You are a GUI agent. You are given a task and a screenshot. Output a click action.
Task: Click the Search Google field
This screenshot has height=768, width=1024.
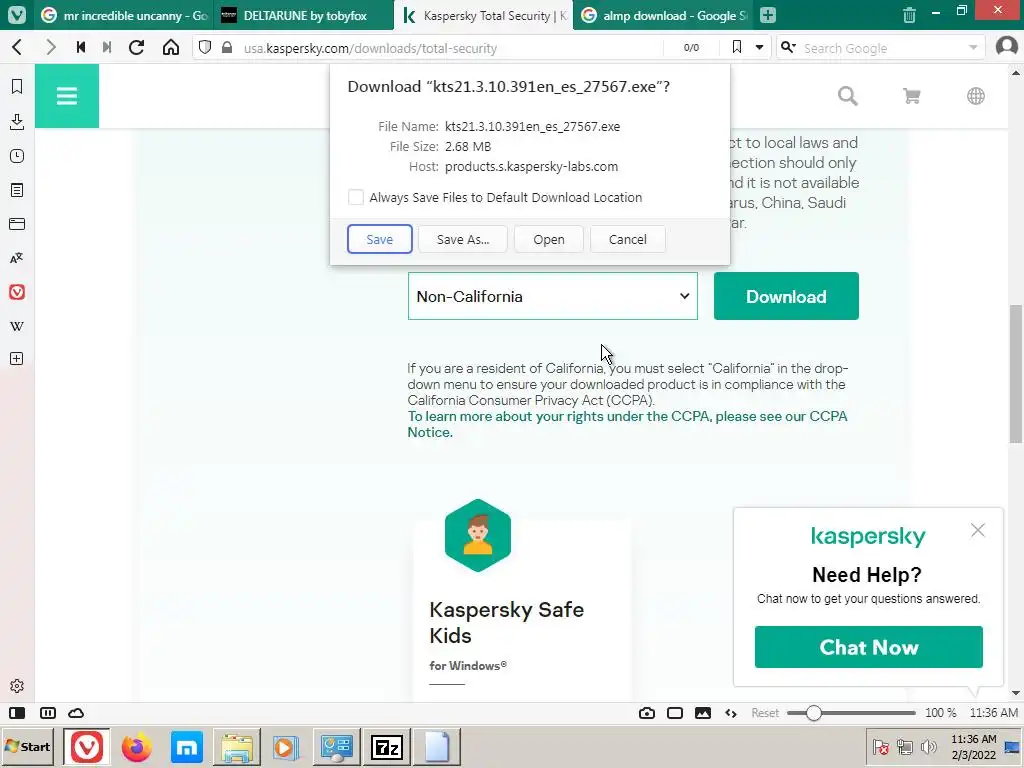click(882, 48)
